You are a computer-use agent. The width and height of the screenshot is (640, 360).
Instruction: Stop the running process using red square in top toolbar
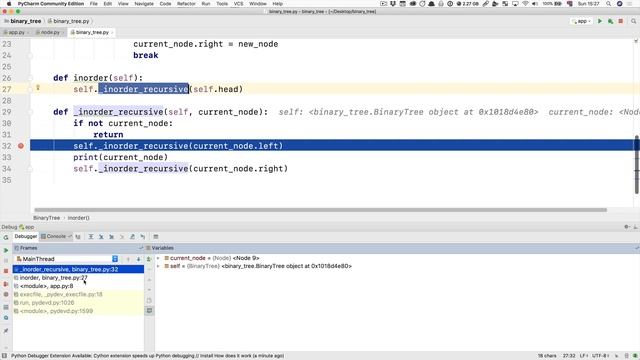pyautogui.click(x=621, y=21)
